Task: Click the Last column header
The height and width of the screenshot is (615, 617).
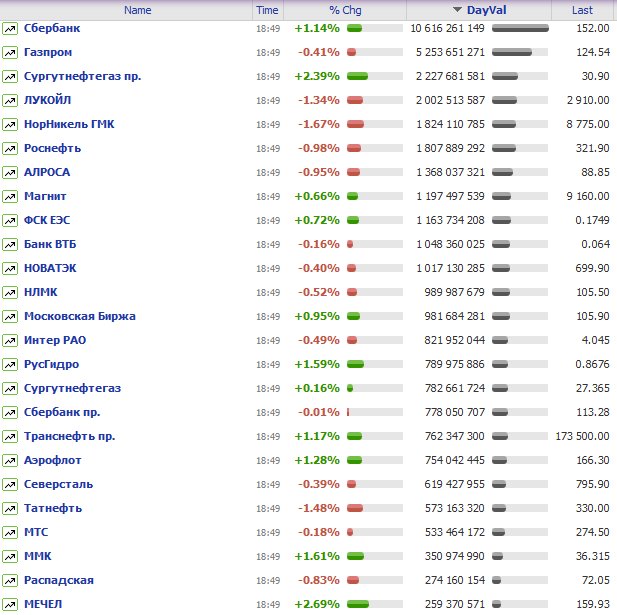Action: click(582, 9)
